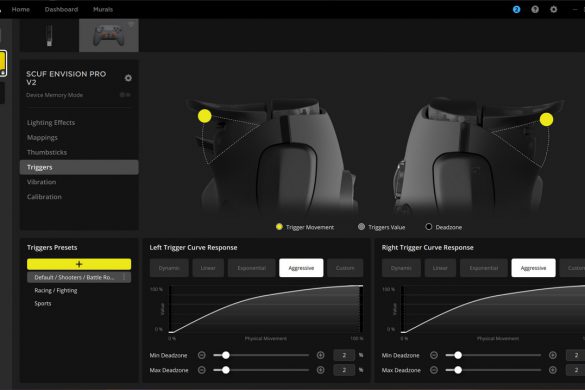
Task: Increase left trigger Min Deadzone with plus icon
Action: tap(320, 355)
